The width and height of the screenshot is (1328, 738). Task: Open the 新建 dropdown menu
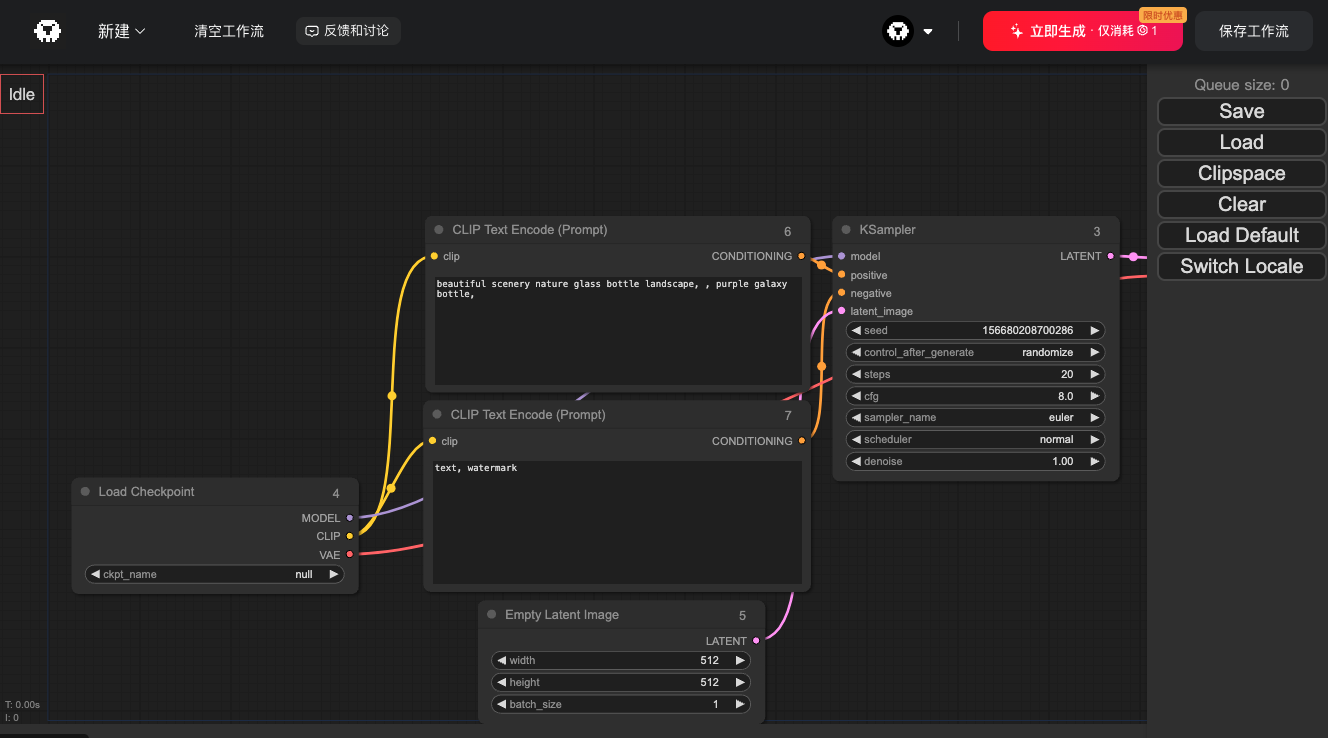[122, 31]
